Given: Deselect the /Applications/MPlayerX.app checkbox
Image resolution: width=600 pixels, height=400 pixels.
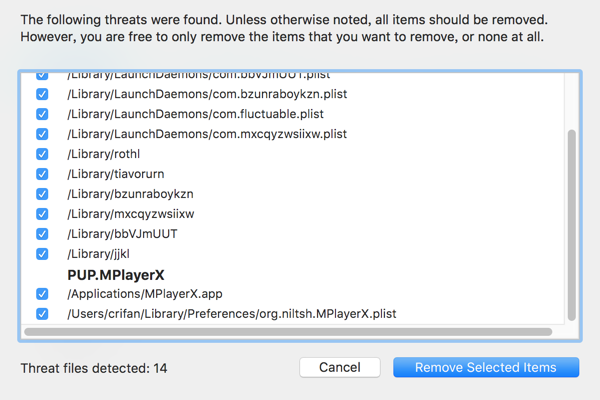Looking at the screenshot, I should pos(42,294).
